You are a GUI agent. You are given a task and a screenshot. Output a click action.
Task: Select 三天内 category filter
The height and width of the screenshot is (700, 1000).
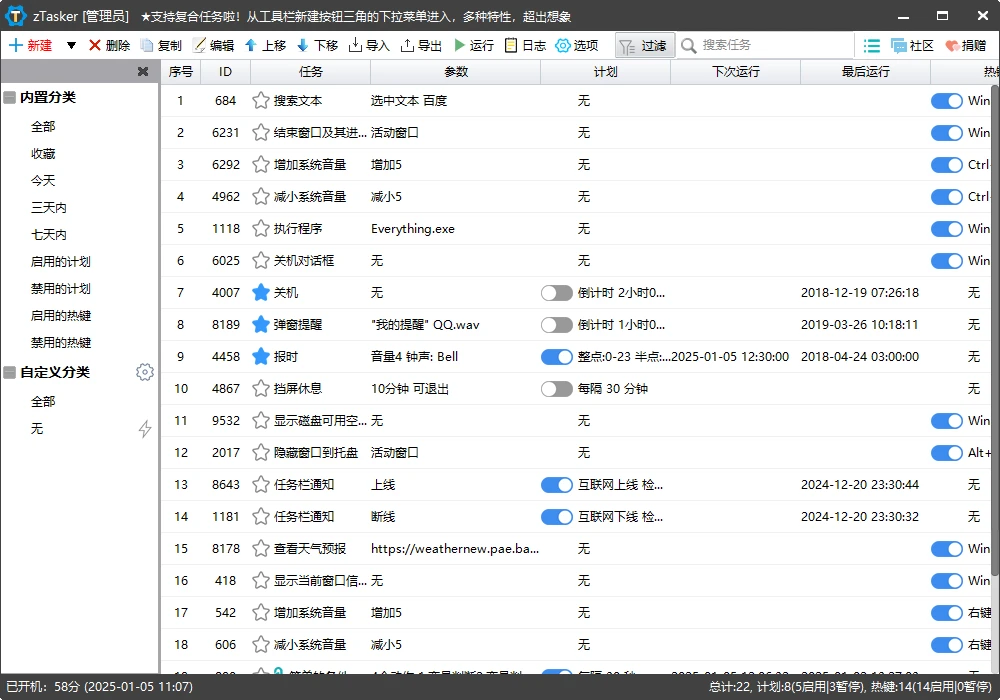[48, 208]
